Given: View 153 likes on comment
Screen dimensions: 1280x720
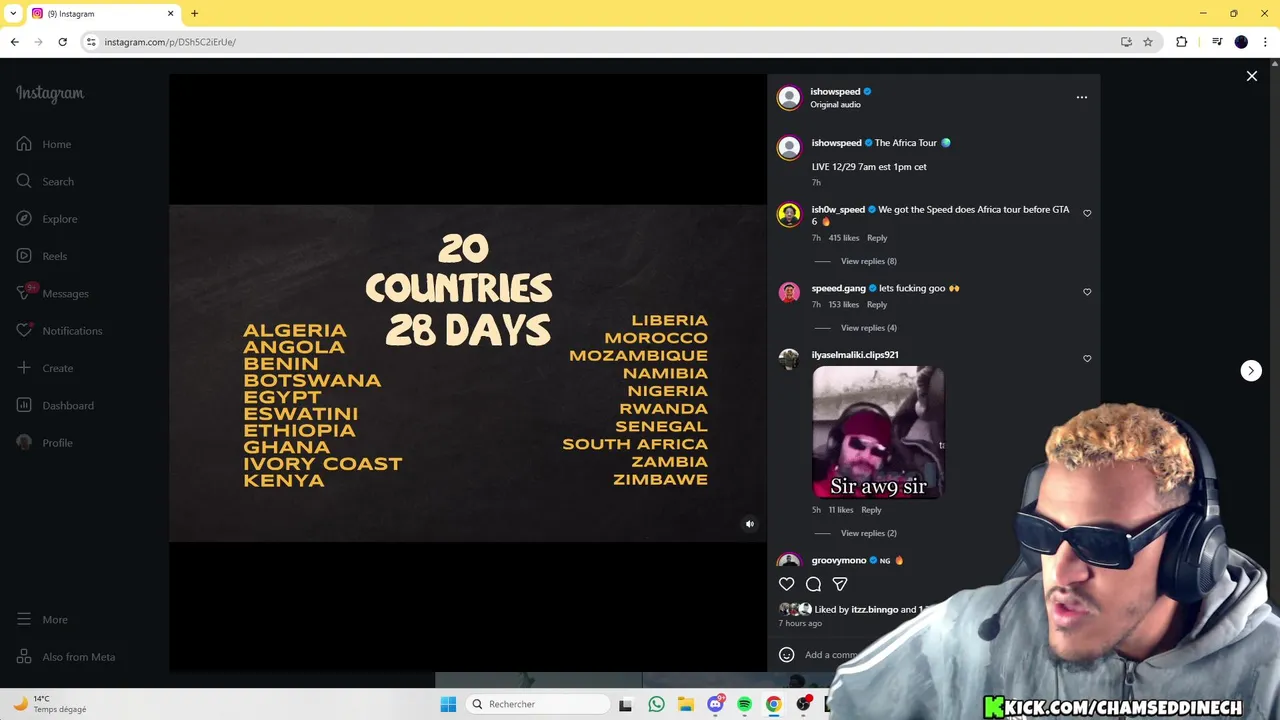Looking at the screenshot, I should pos(843,304).
